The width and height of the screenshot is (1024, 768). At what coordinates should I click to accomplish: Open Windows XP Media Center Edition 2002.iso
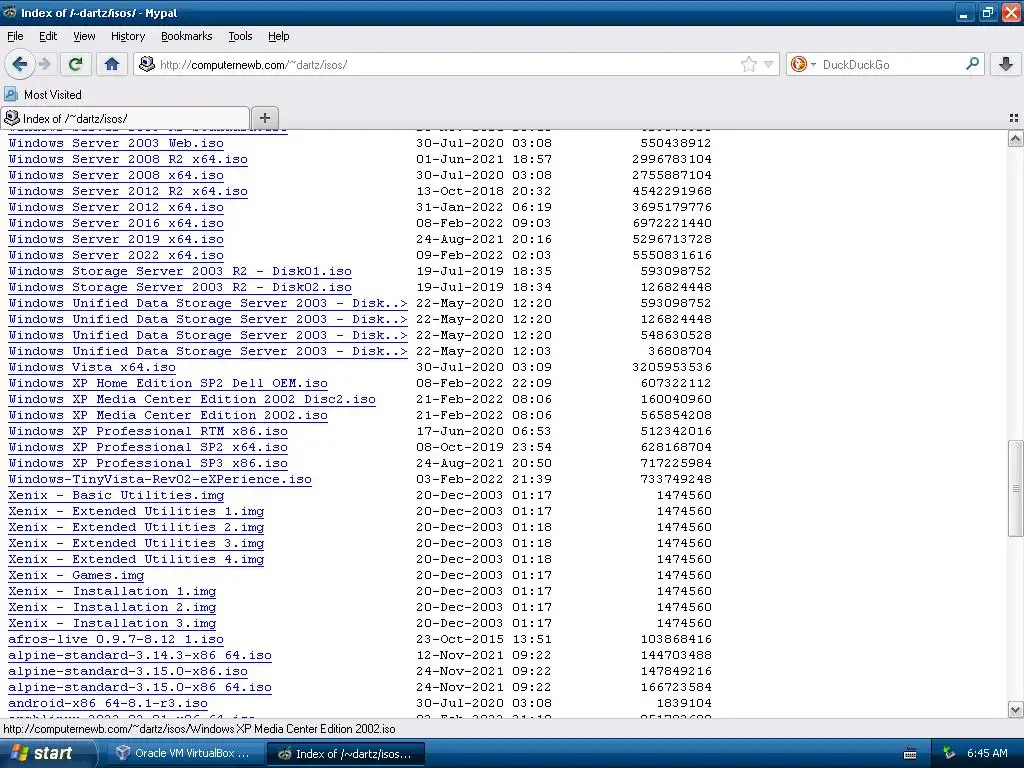pos(168,415)
